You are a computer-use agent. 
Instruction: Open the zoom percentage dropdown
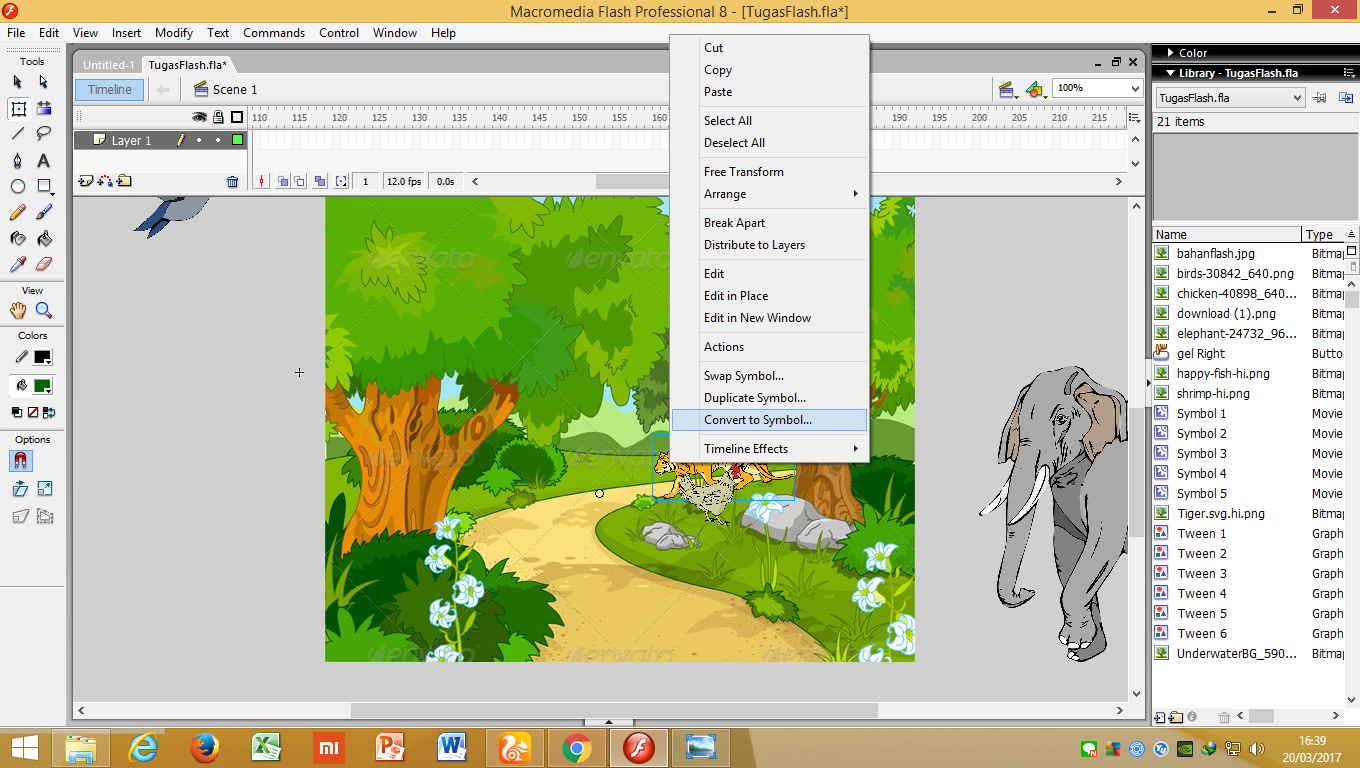[x=1135, y=89]
